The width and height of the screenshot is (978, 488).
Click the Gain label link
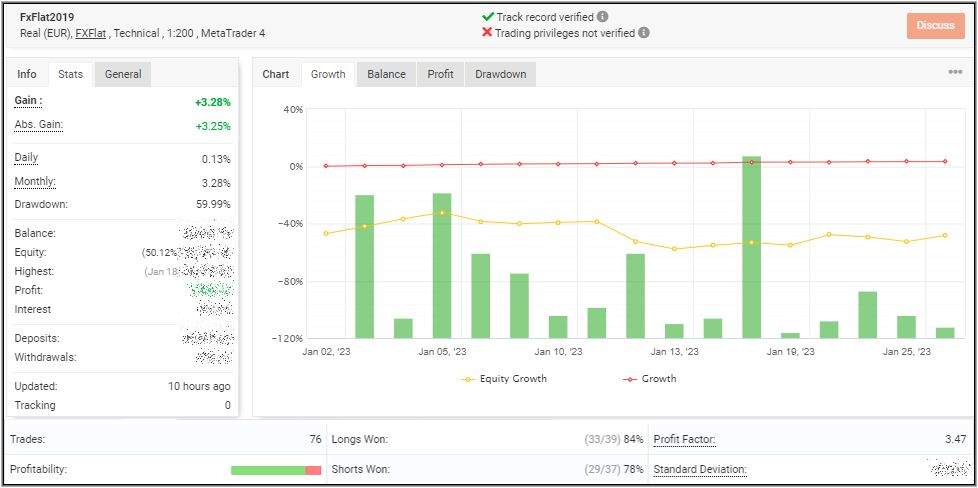coord(28,101)
